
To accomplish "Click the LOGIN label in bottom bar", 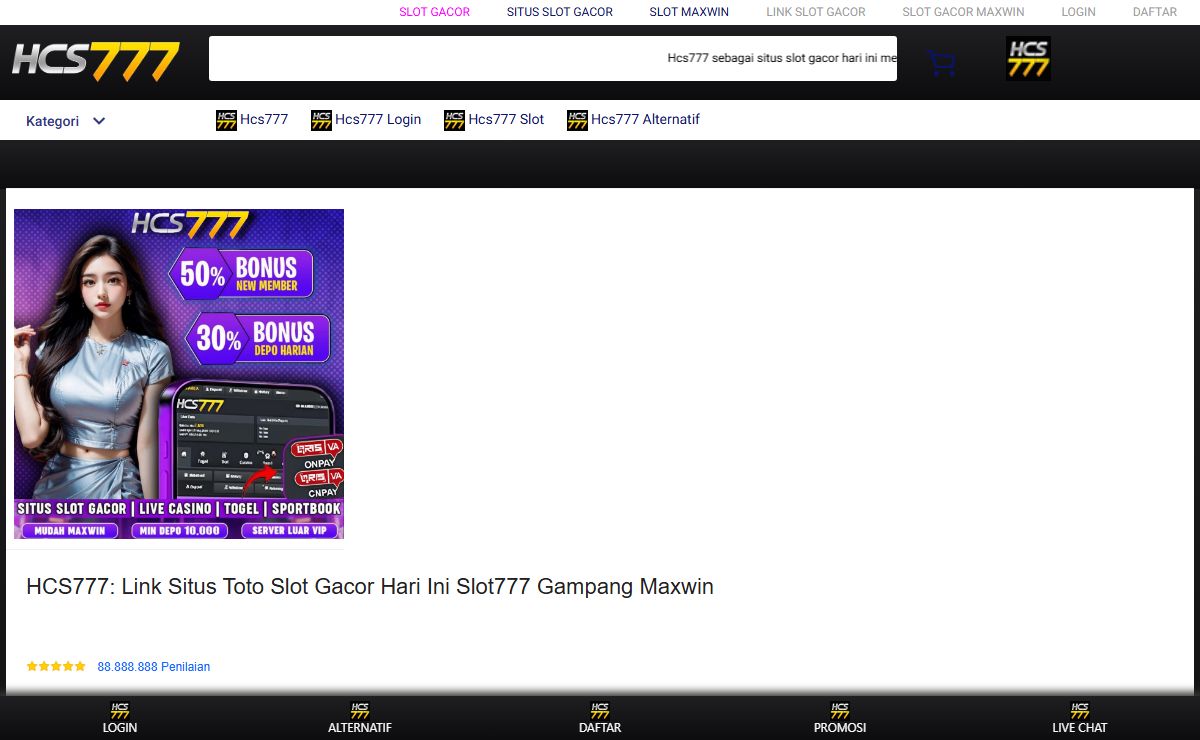I will (x=120, y=728).
